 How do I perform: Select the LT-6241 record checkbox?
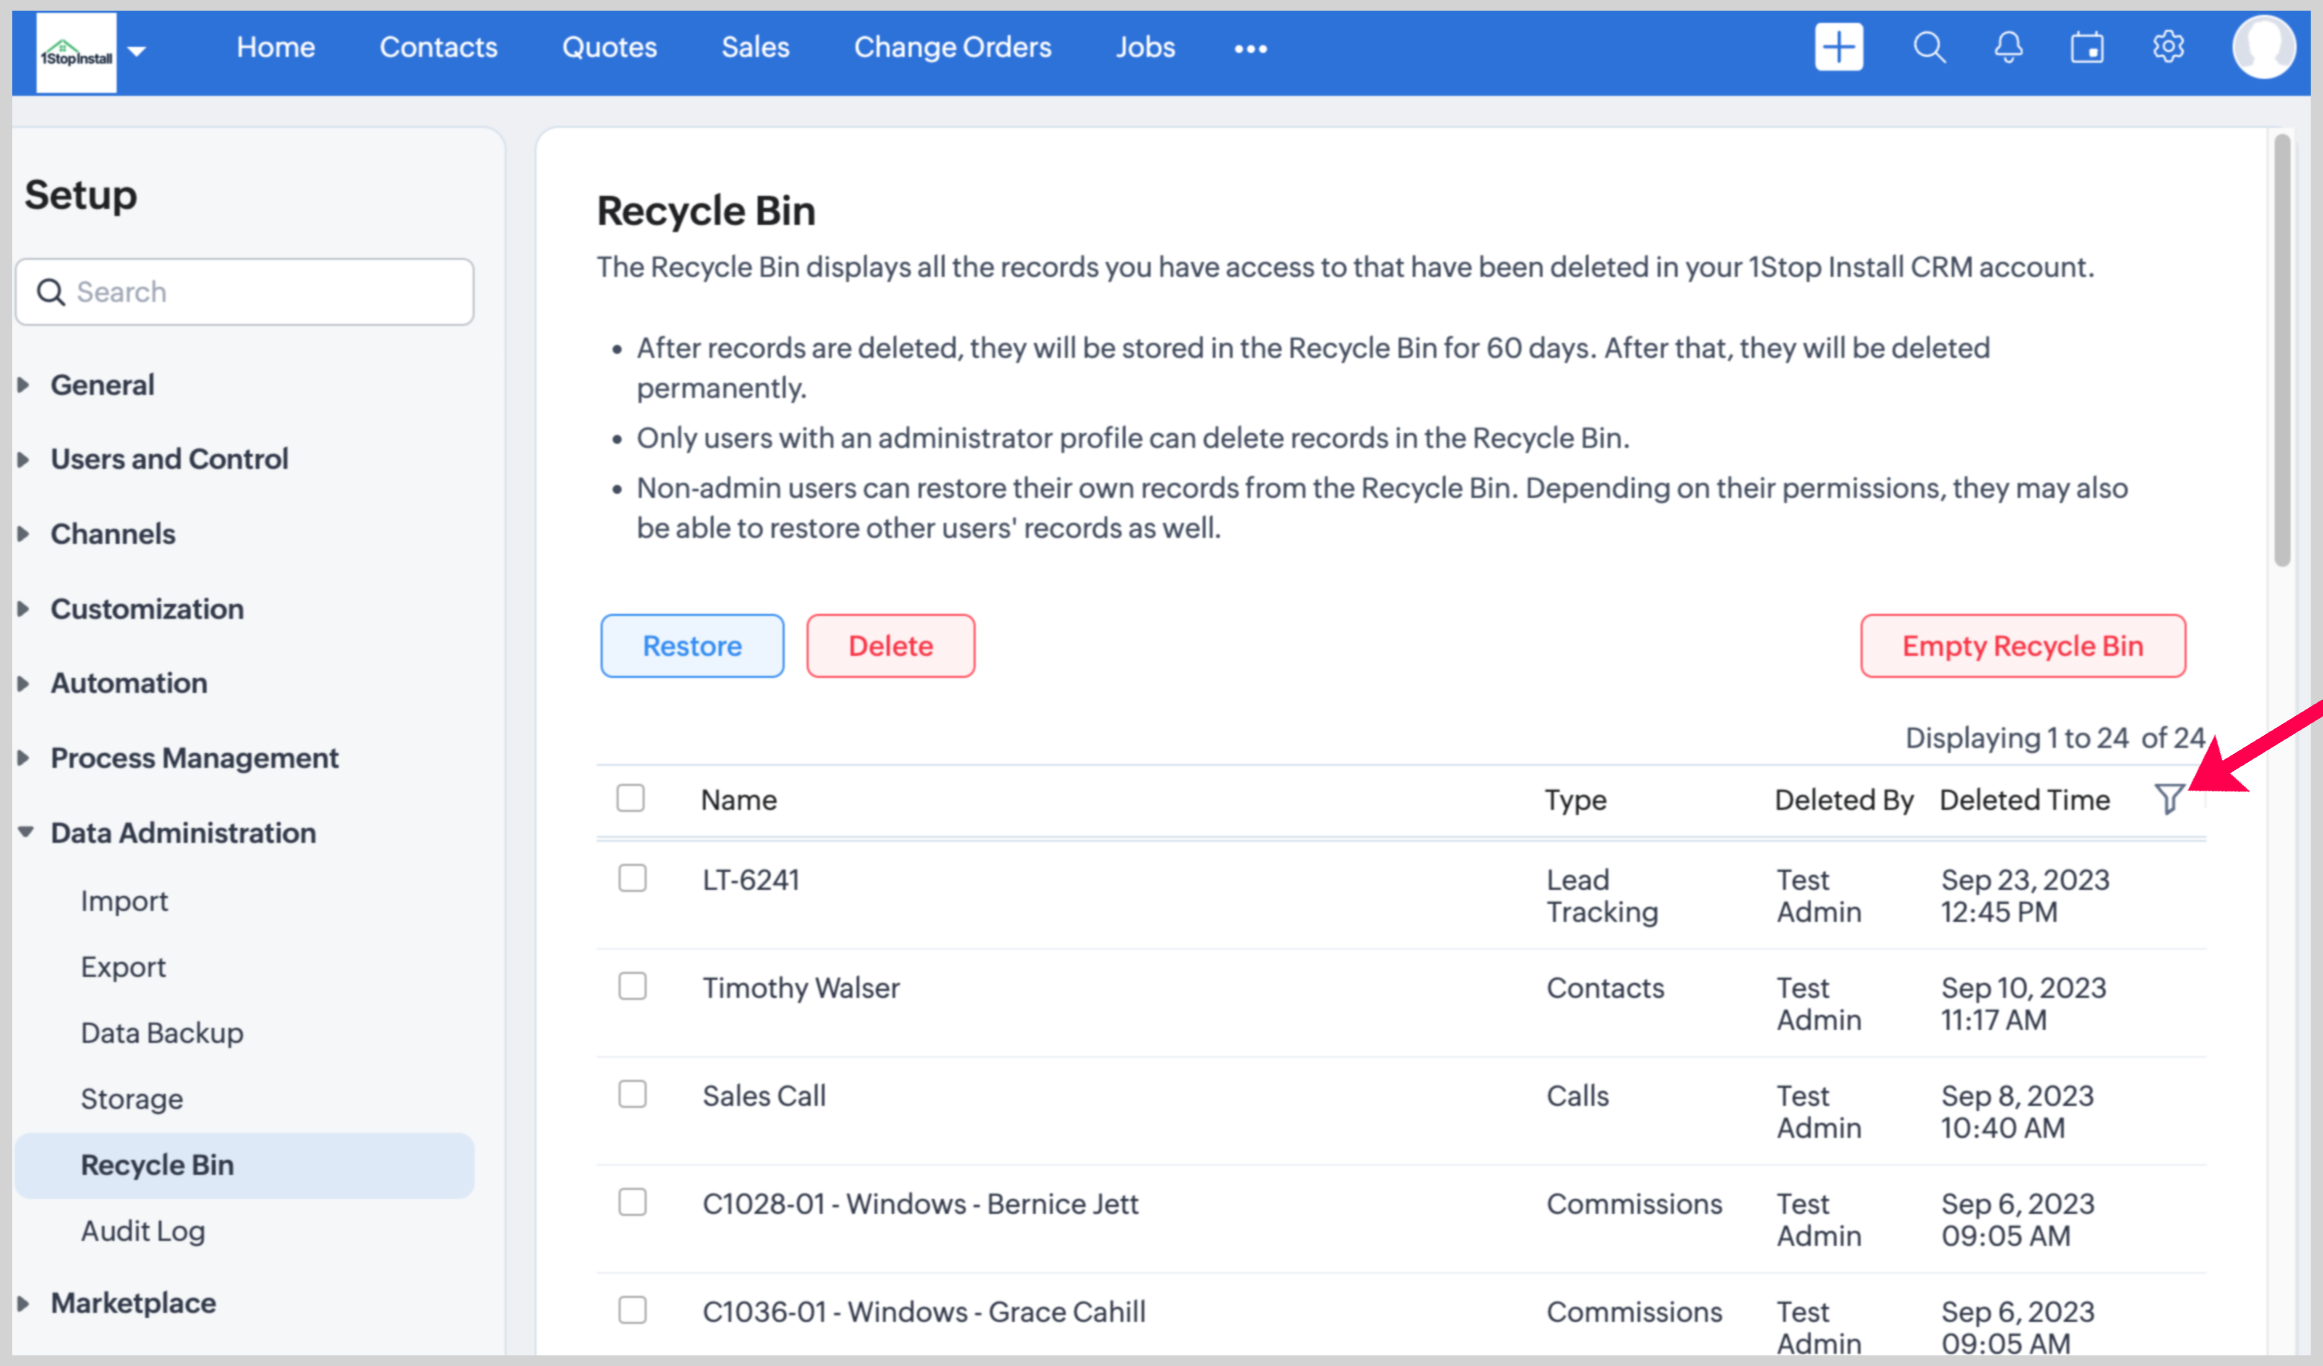(x=632, y=878)
